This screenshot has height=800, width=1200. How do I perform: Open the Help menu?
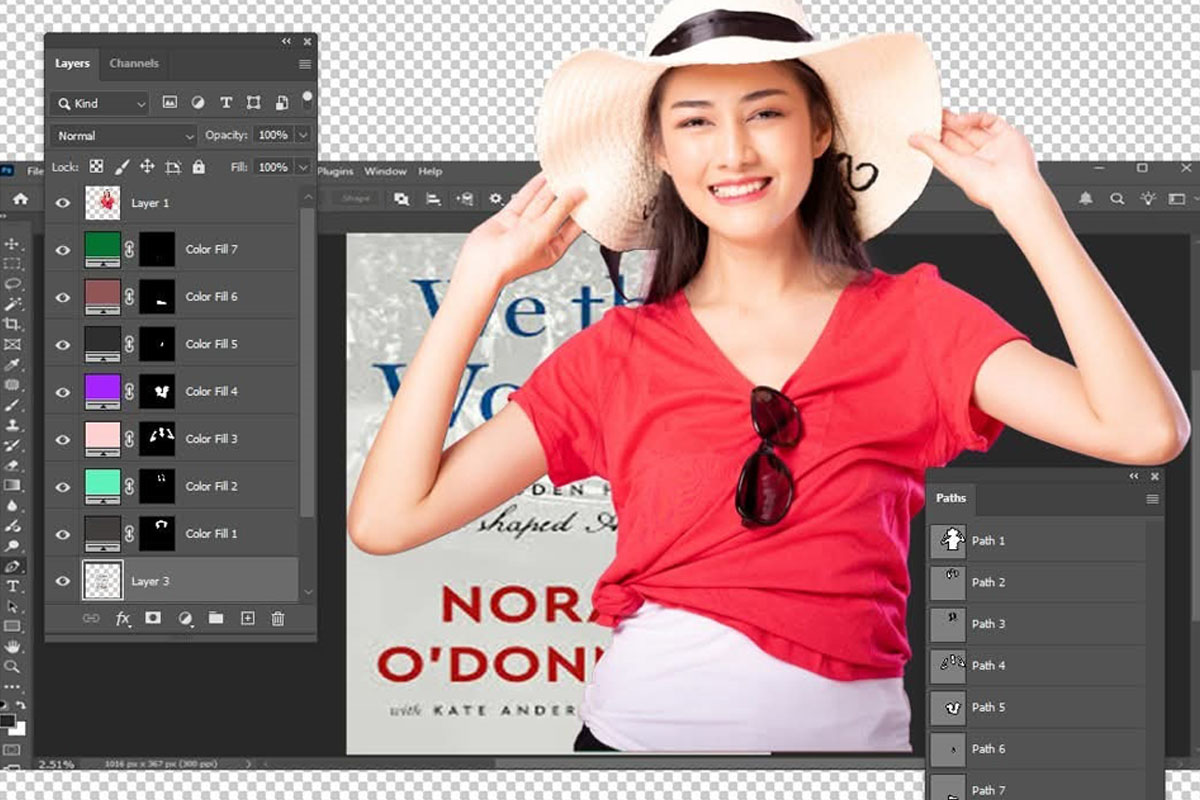point(430,172)
